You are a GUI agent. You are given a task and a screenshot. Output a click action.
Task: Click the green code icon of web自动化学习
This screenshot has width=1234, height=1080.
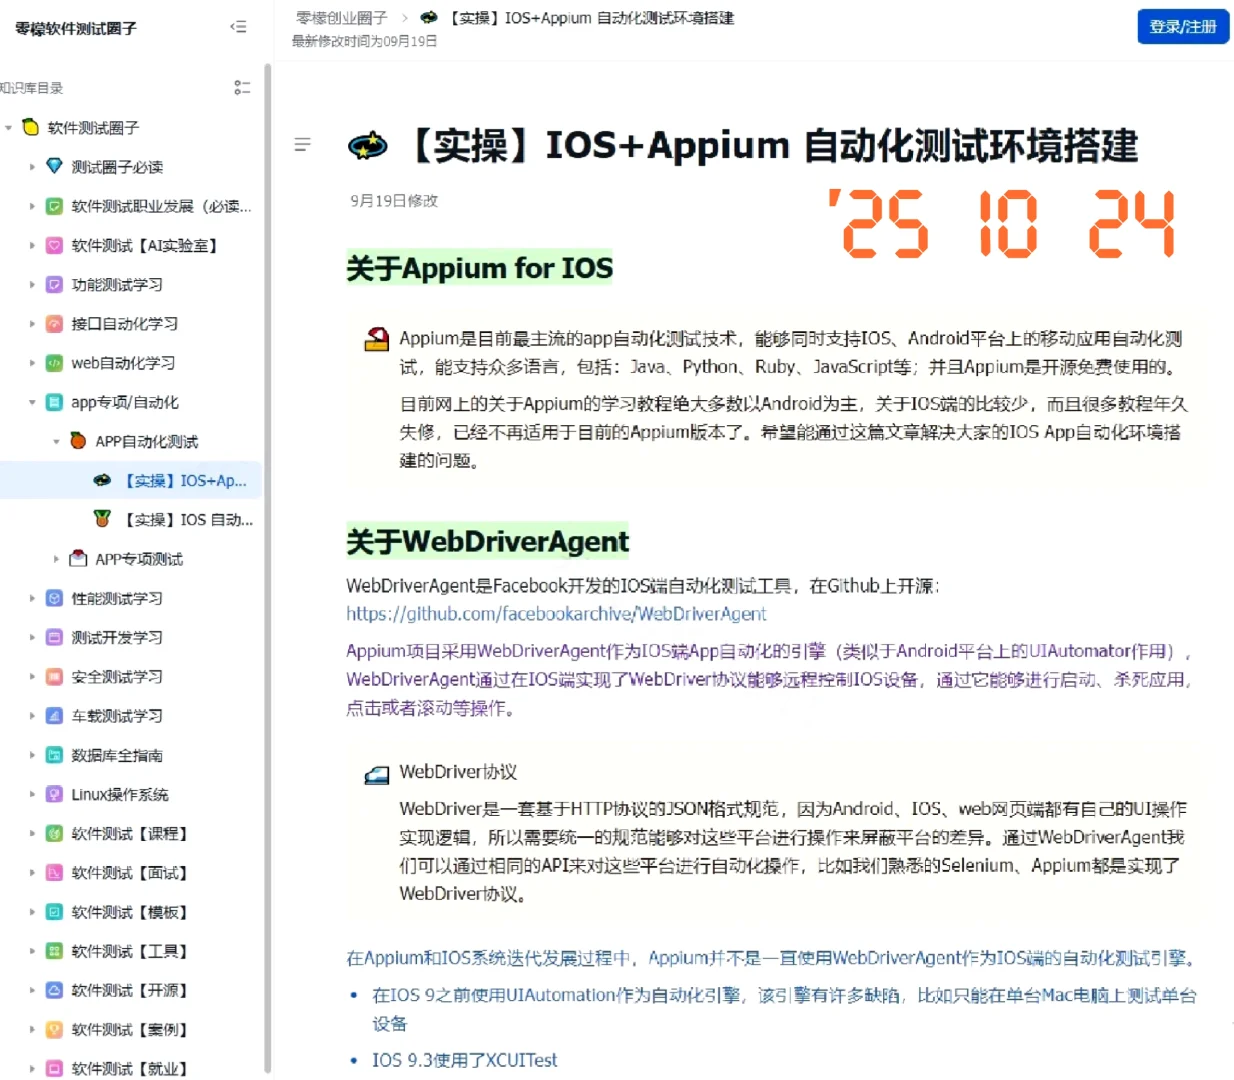55,363
